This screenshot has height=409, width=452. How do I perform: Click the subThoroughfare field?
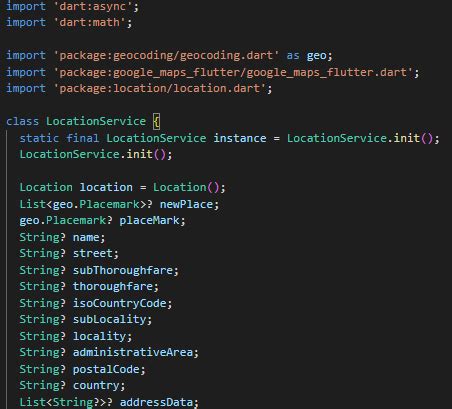(x=123, y=270)
